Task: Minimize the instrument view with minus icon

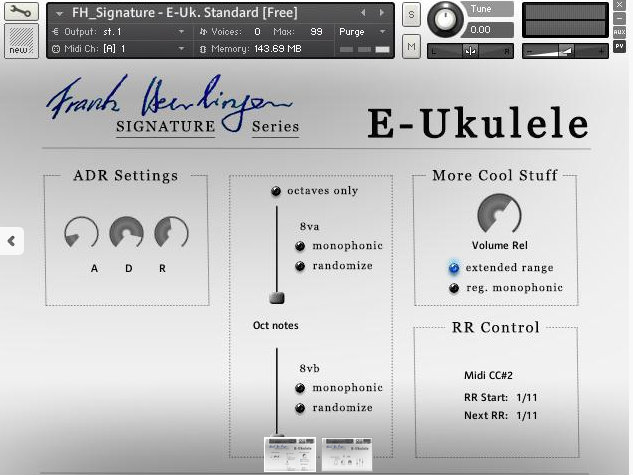Action: 619,19
